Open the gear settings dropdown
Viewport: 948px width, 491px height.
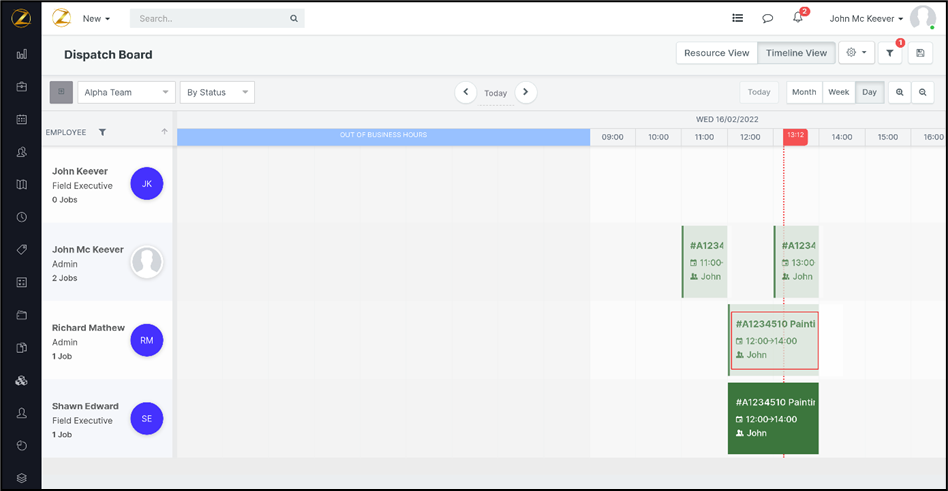coord(857,53)
